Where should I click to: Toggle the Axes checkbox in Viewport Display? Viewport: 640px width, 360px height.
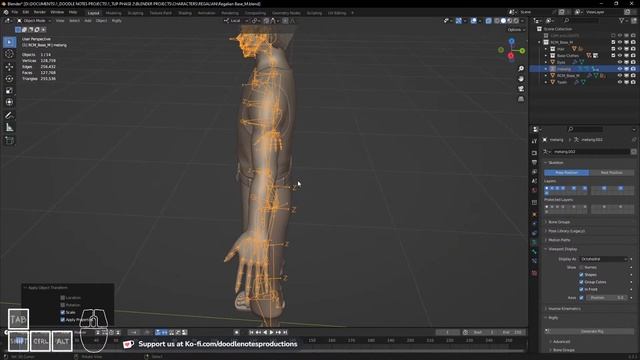click(581, 298)
